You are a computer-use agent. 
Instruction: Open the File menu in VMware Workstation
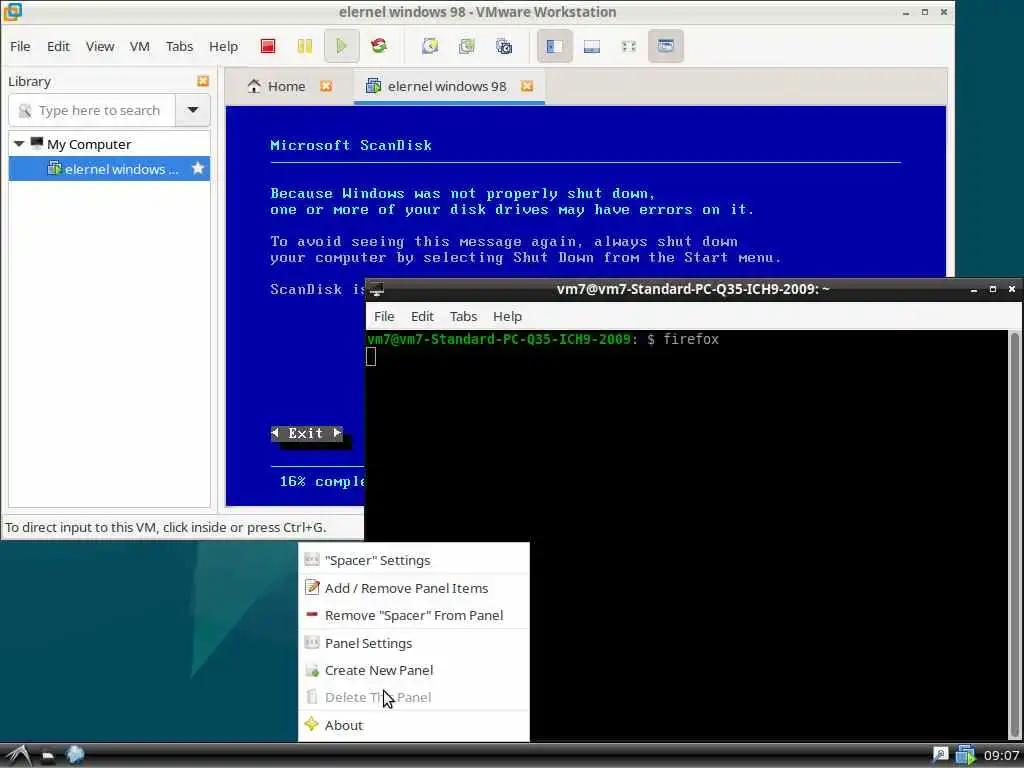pos(20,46)
